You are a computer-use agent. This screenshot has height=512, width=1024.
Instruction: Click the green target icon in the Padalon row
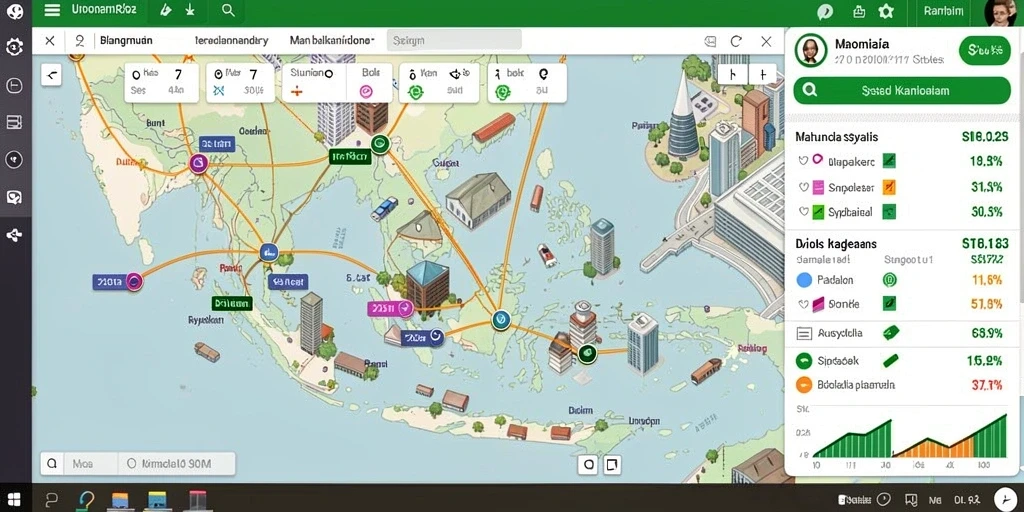pyautogui.click(x=889, y=280)
